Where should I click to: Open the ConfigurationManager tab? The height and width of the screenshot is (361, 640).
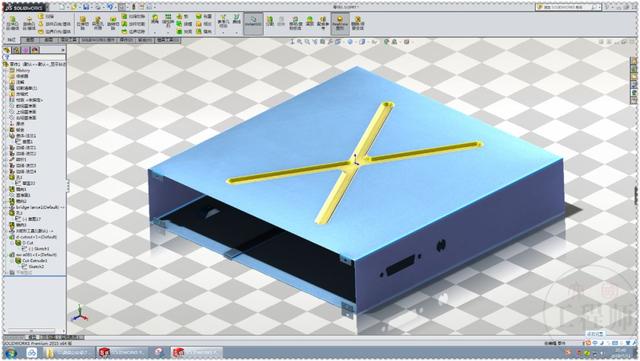click(26, 50)
